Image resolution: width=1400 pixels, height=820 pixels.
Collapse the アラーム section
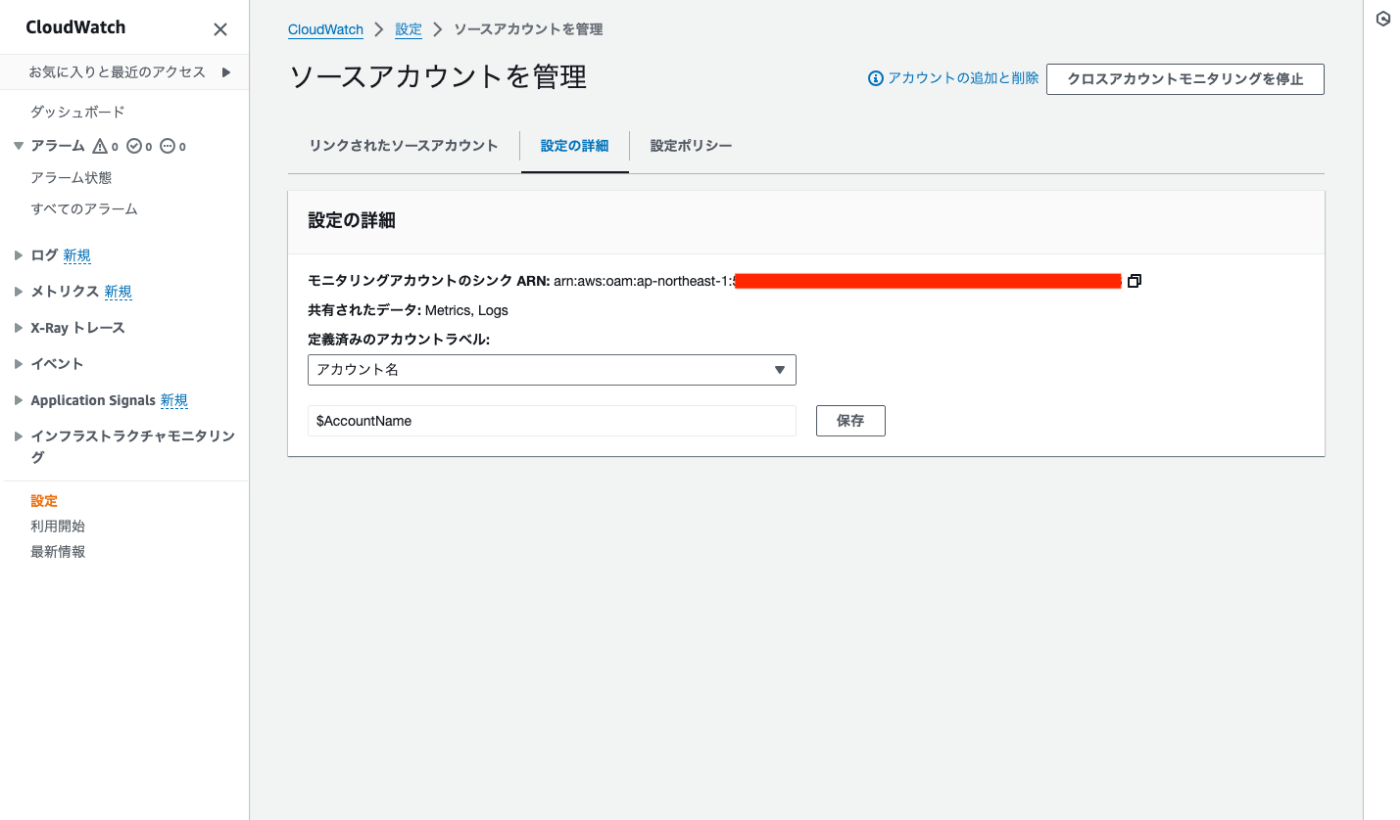pos(18,146)
